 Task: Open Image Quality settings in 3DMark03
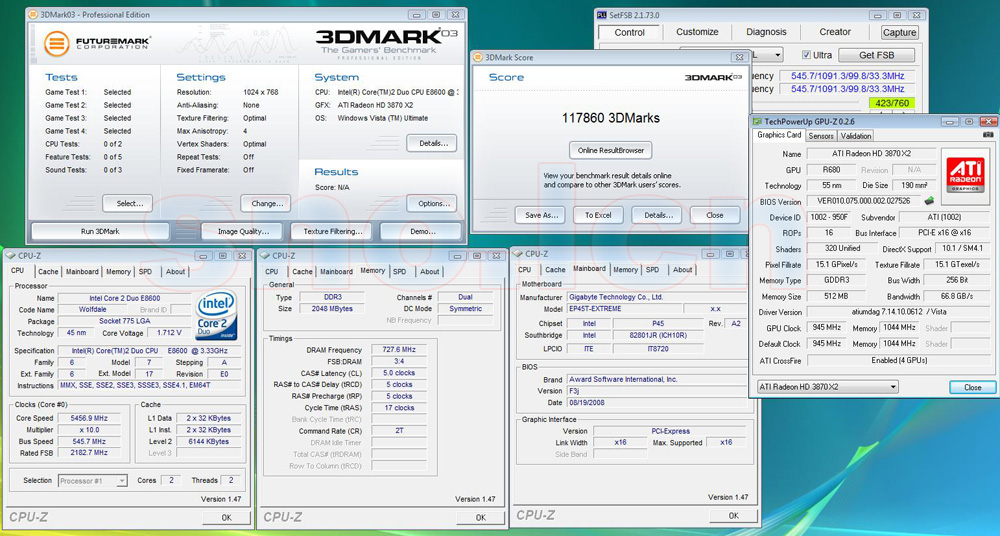click(244, 232)
